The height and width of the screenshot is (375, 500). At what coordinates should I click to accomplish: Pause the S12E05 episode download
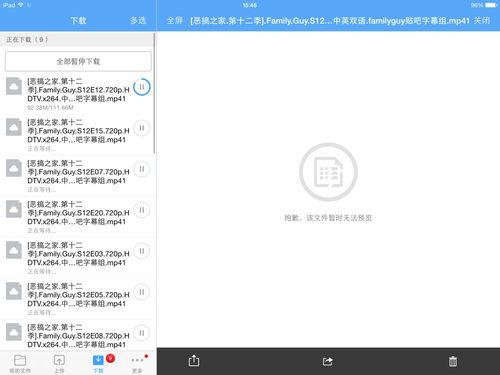pyautogui.click(x=142, y=292)
